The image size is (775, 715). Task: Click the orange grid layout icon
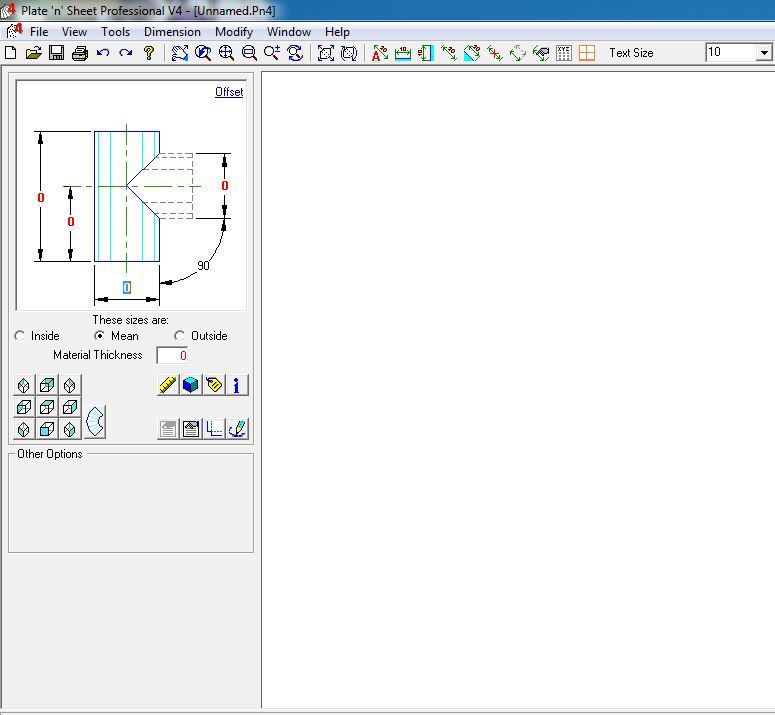587,53
